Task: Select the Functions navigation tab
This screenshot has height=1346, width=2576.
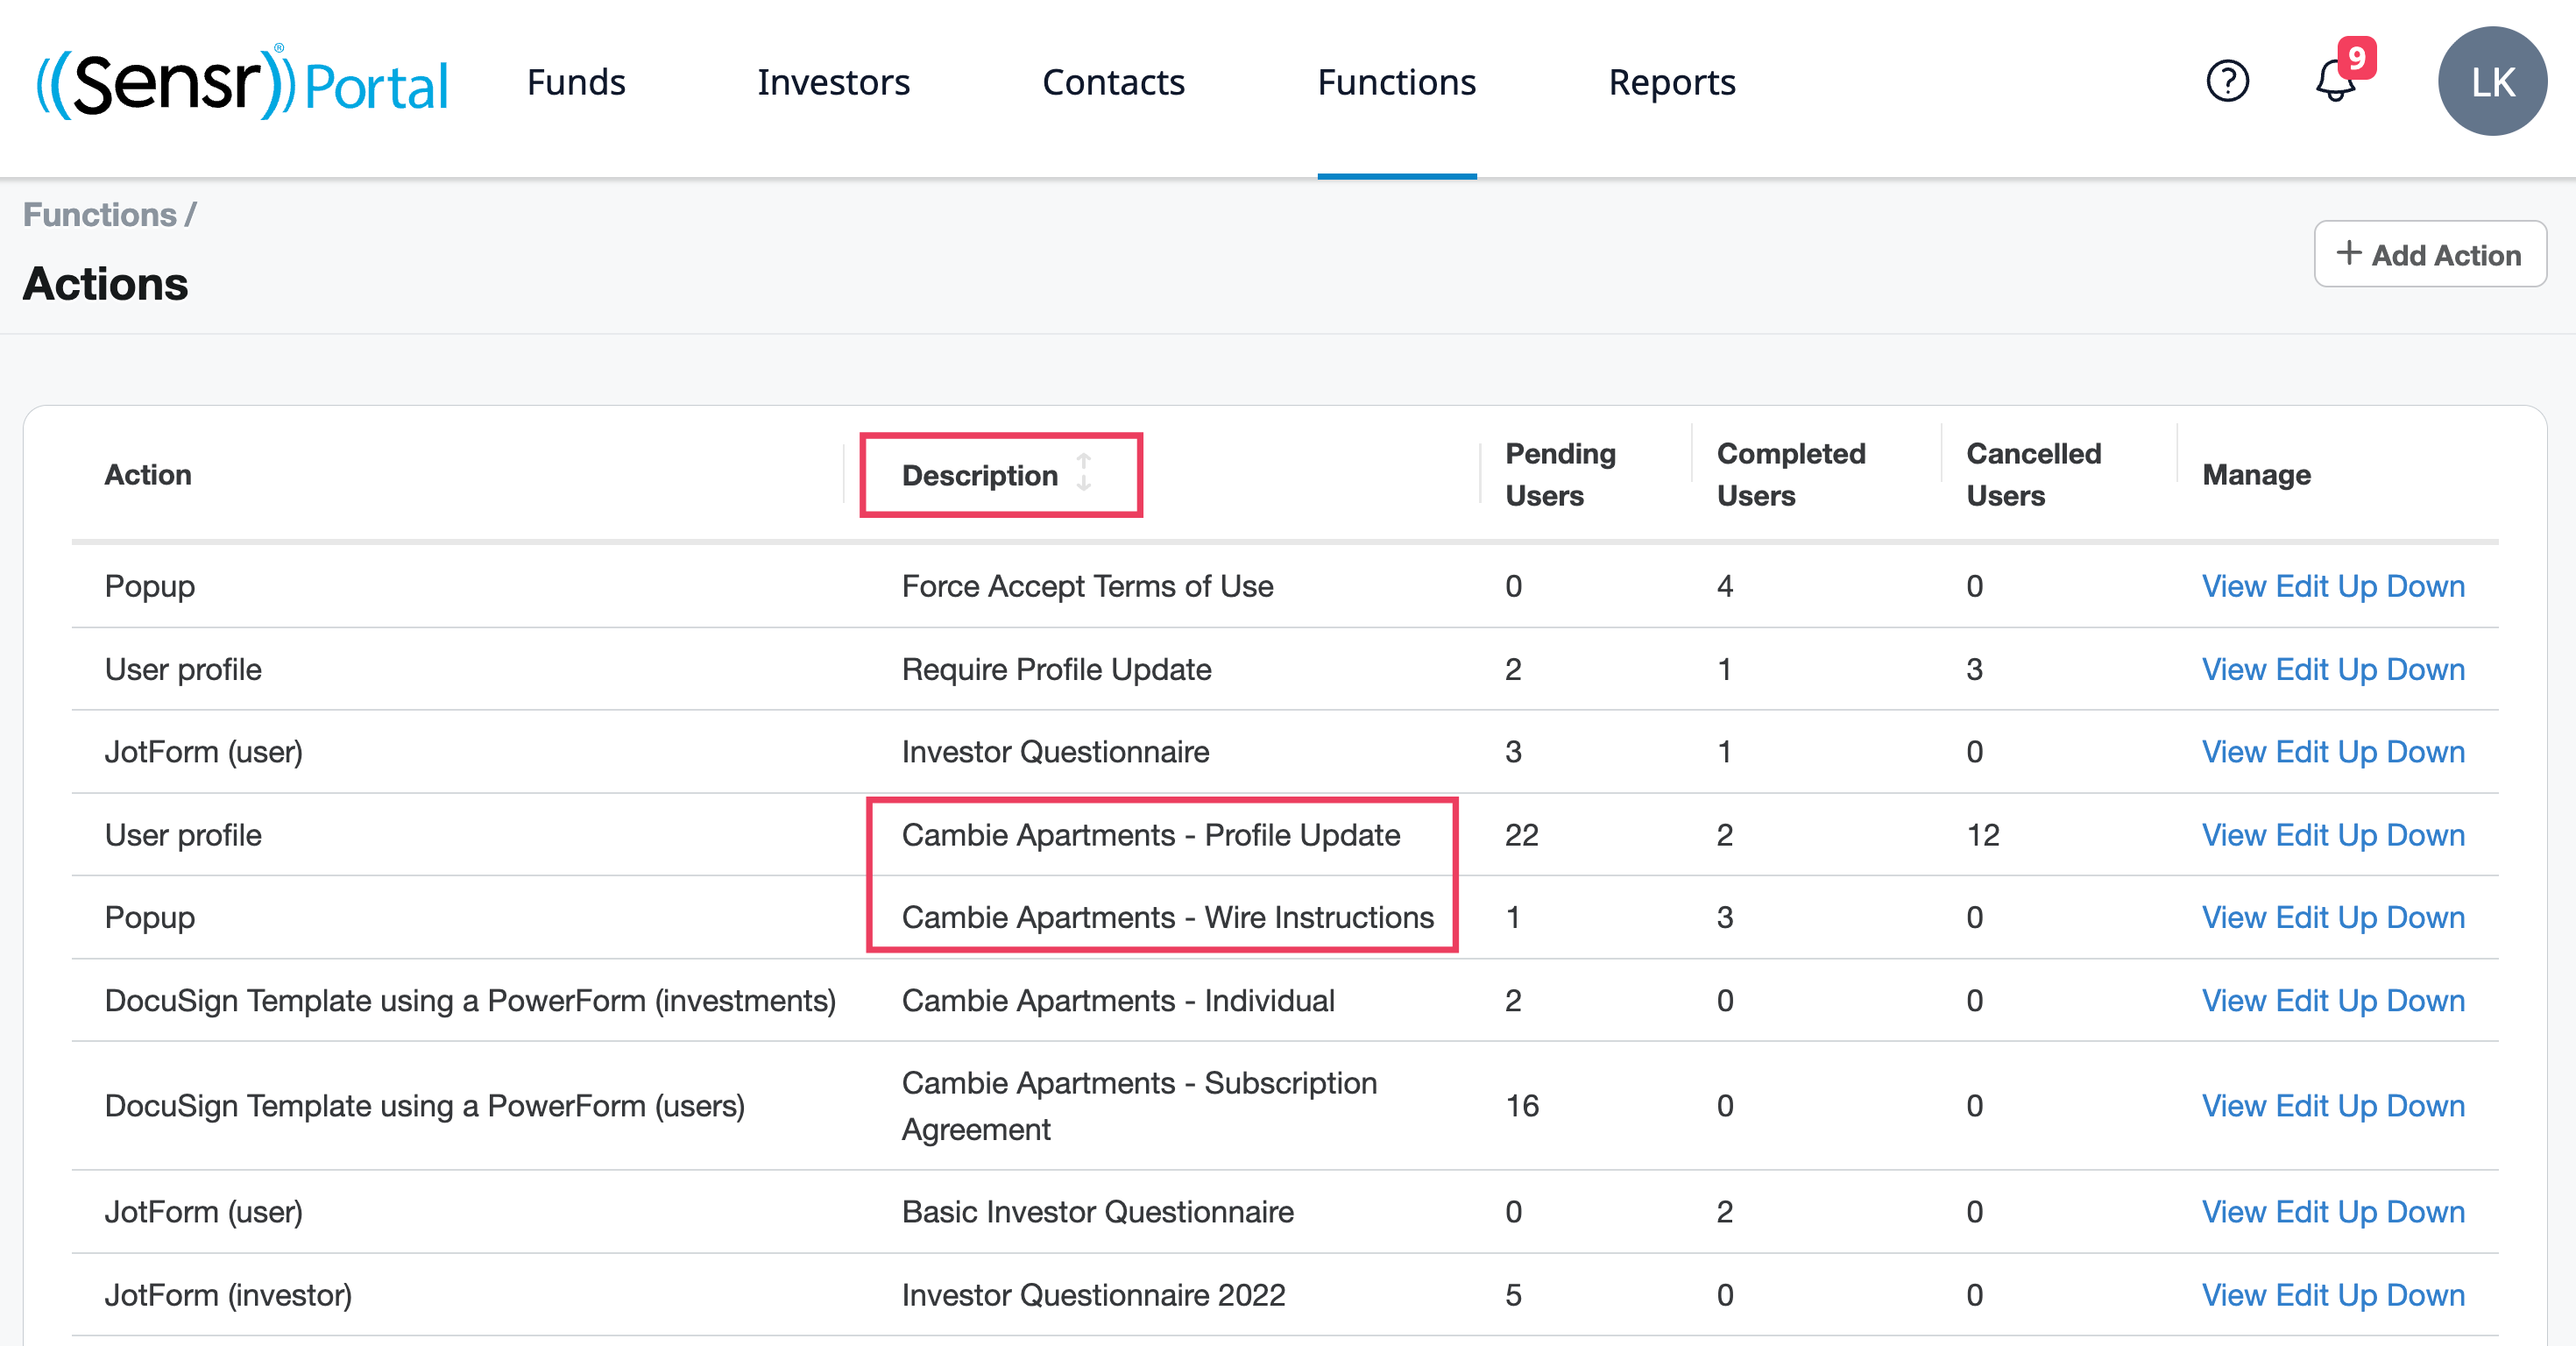Action: tap(1396, 82)
